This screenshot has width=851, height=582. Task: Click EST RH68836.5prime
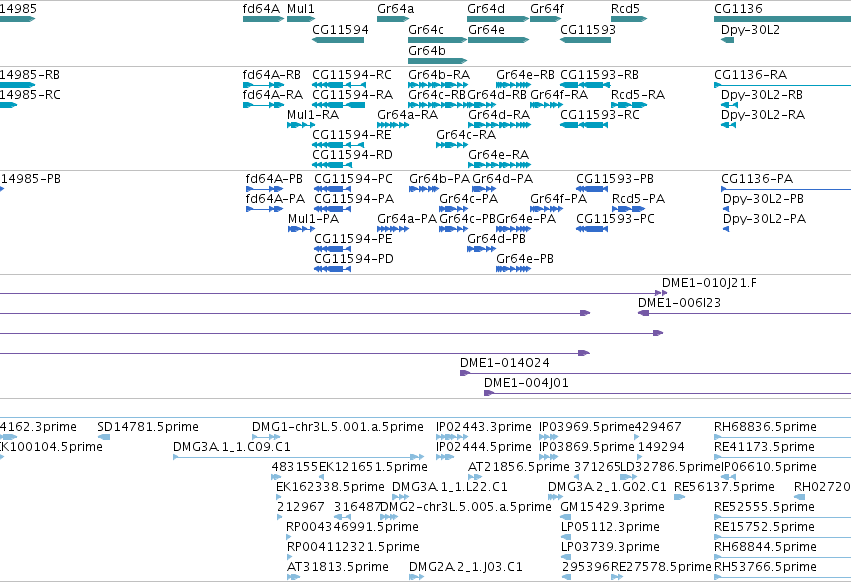[x=783, y=437]
